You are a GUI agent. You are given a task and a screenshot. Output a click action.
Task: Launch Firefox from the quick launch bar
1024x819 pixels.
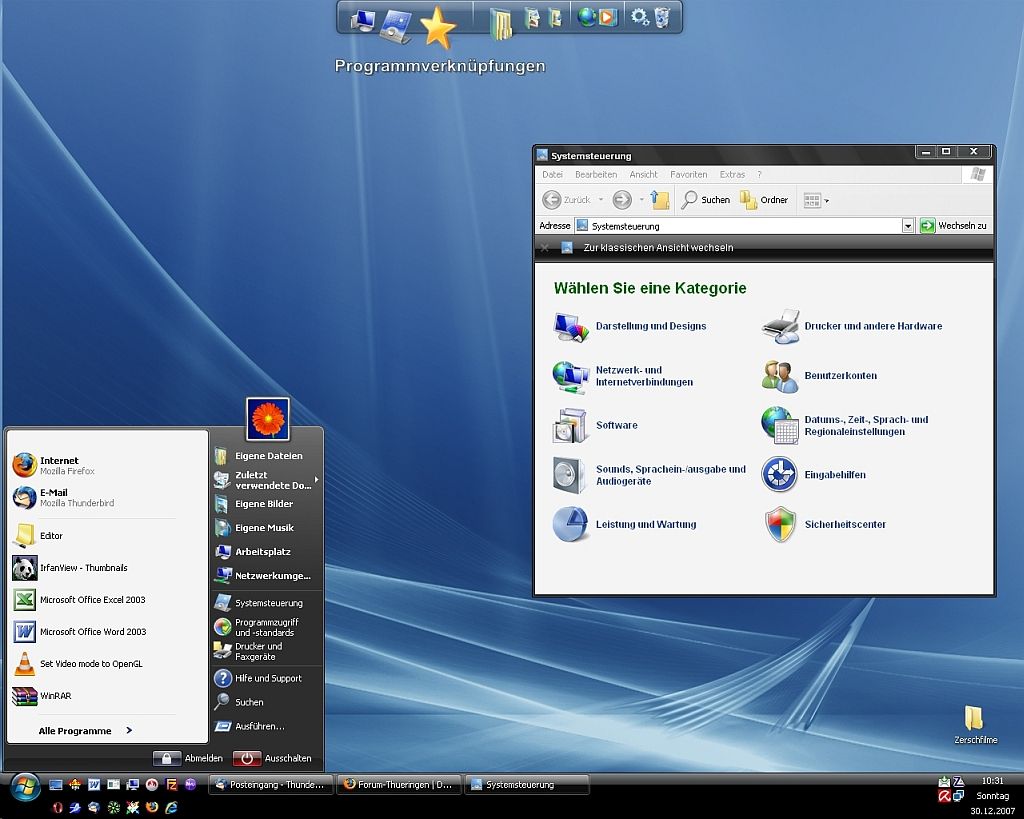[152, 808]
